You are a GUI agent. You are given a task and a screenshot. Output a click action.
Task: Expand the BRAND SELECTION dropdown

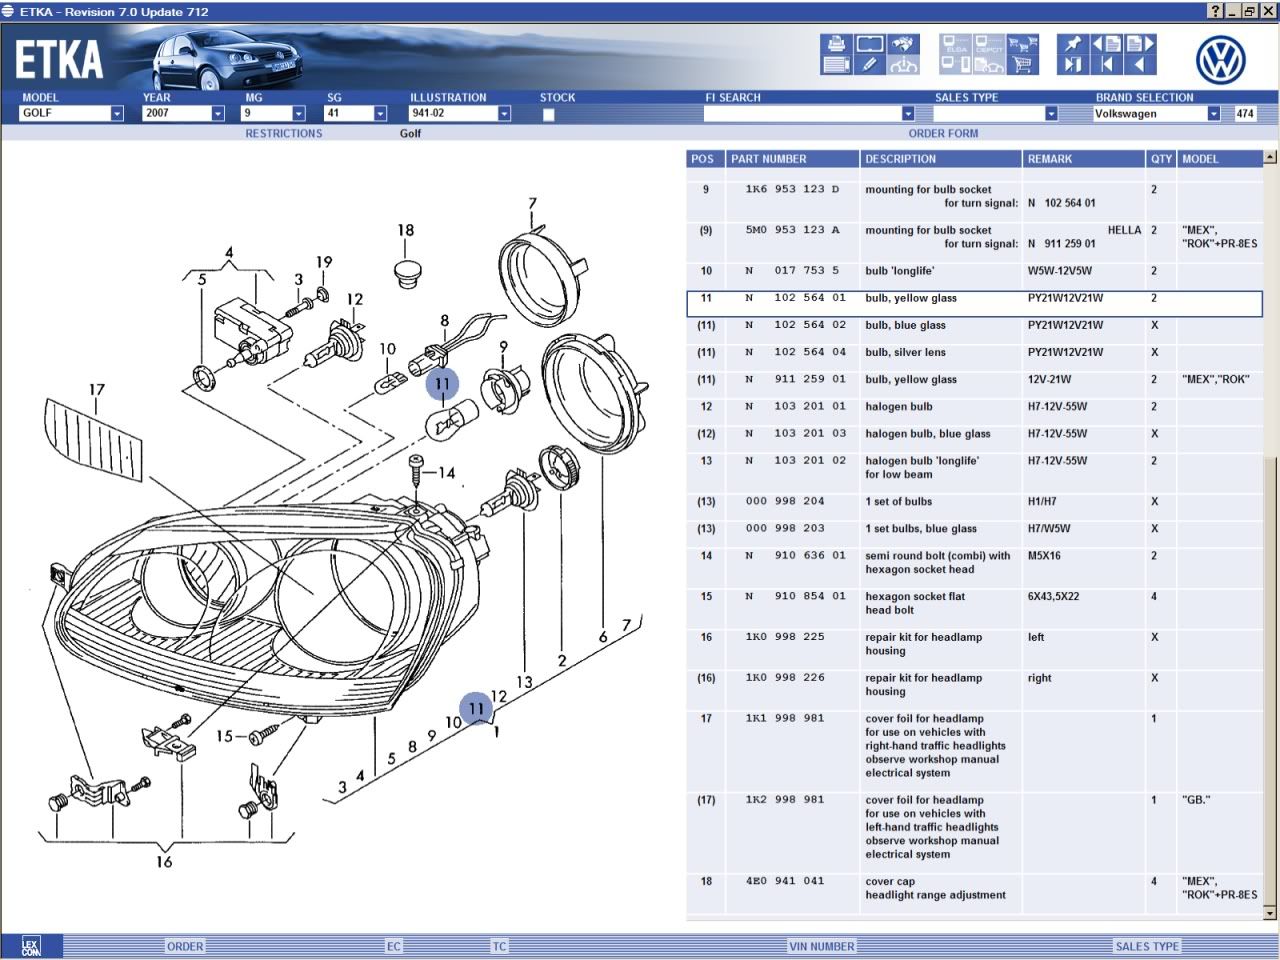point(1213,114)
